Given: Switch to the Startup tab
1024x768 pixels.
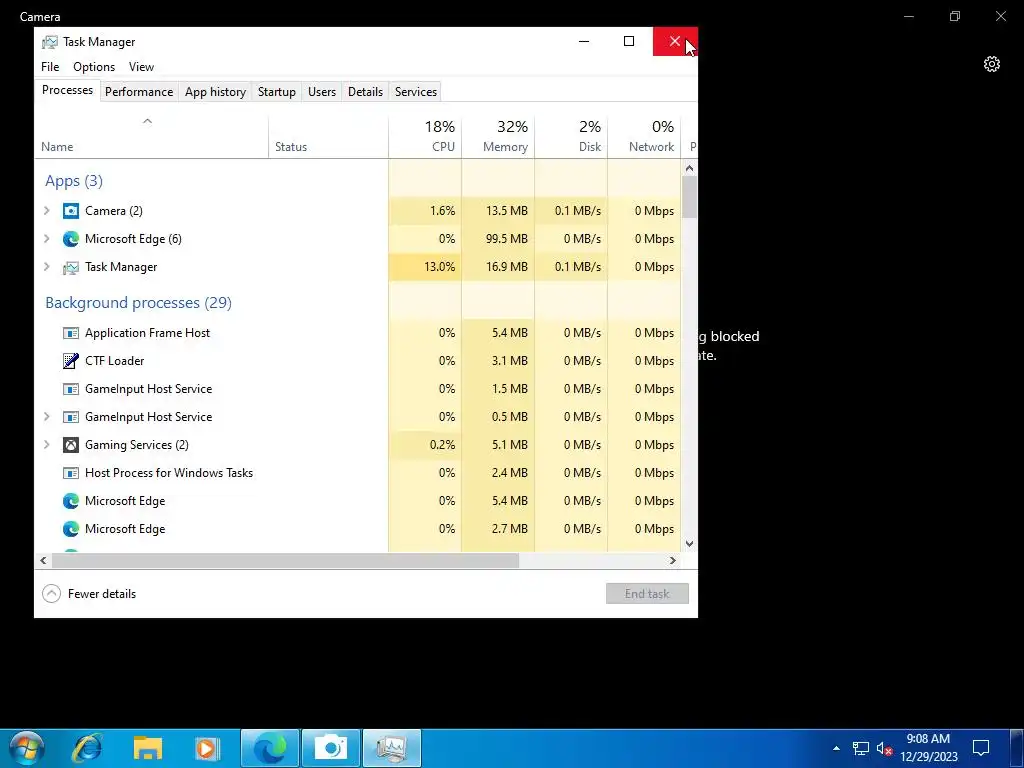Looking at the screenshot, I should (x=277, y=92).
